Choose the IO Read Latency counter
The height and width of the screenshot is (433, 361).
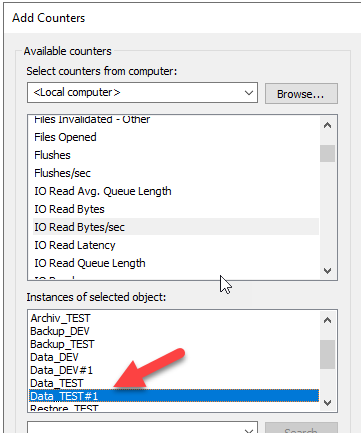coord(75,245)
